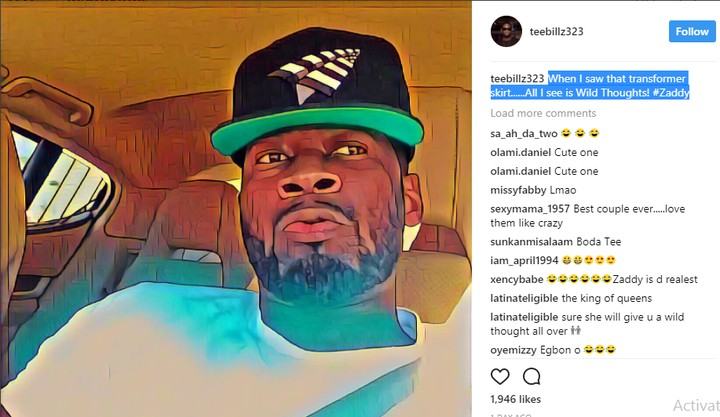Expand Load more comments
The image size is (720, 417).
click(543, 113)
